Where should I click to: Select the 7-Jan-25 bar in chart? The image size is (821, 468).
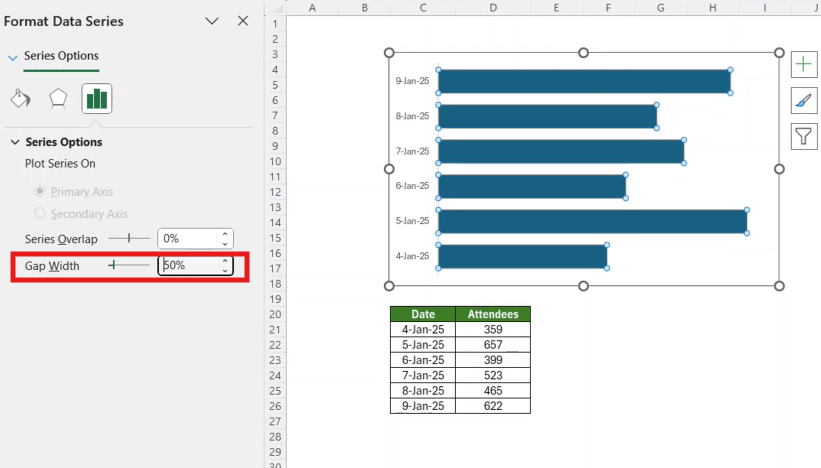(x=561, y=151)
